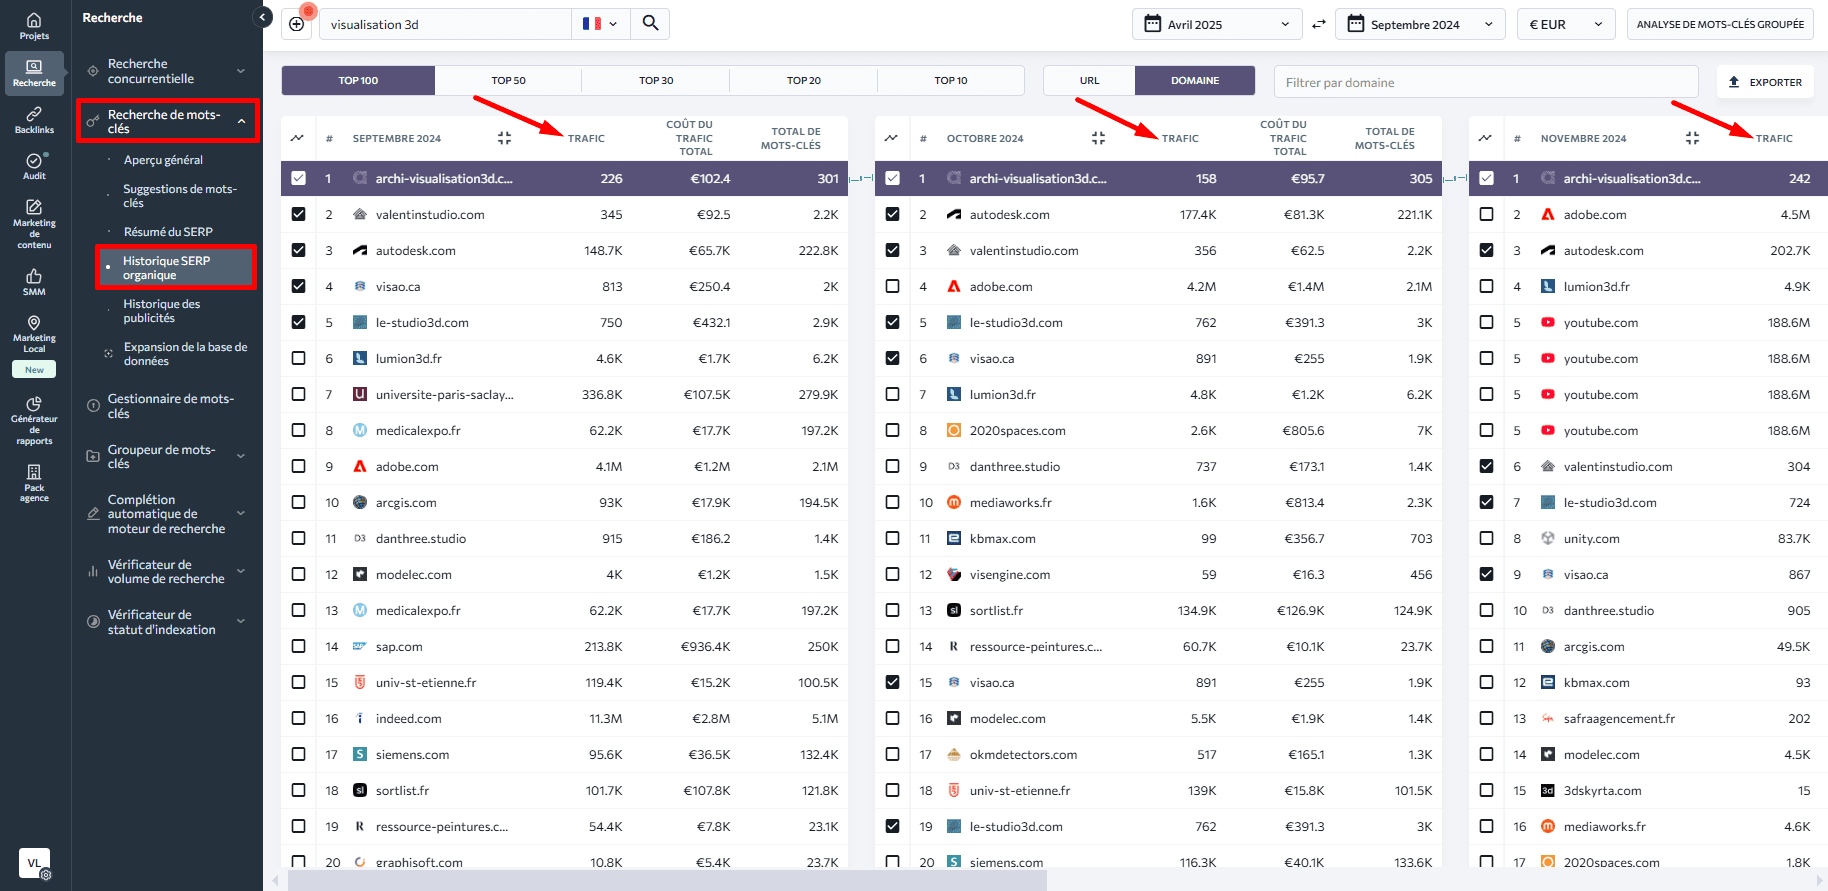Open Historique SERP organique item

[176, 268]
